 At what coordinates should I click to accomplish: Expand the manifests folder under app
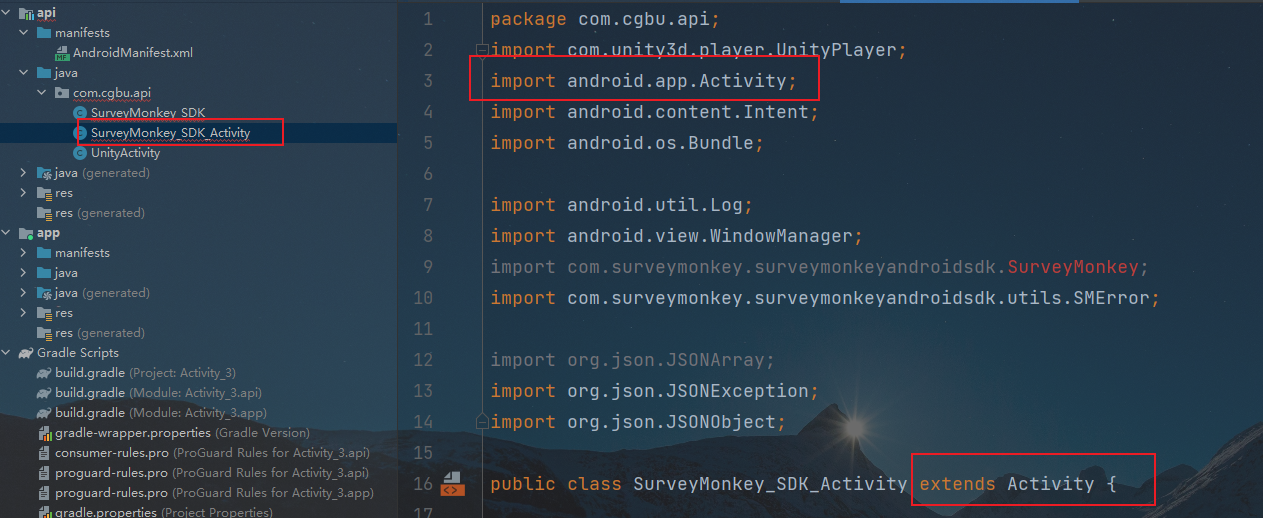[x=25, y=253]
